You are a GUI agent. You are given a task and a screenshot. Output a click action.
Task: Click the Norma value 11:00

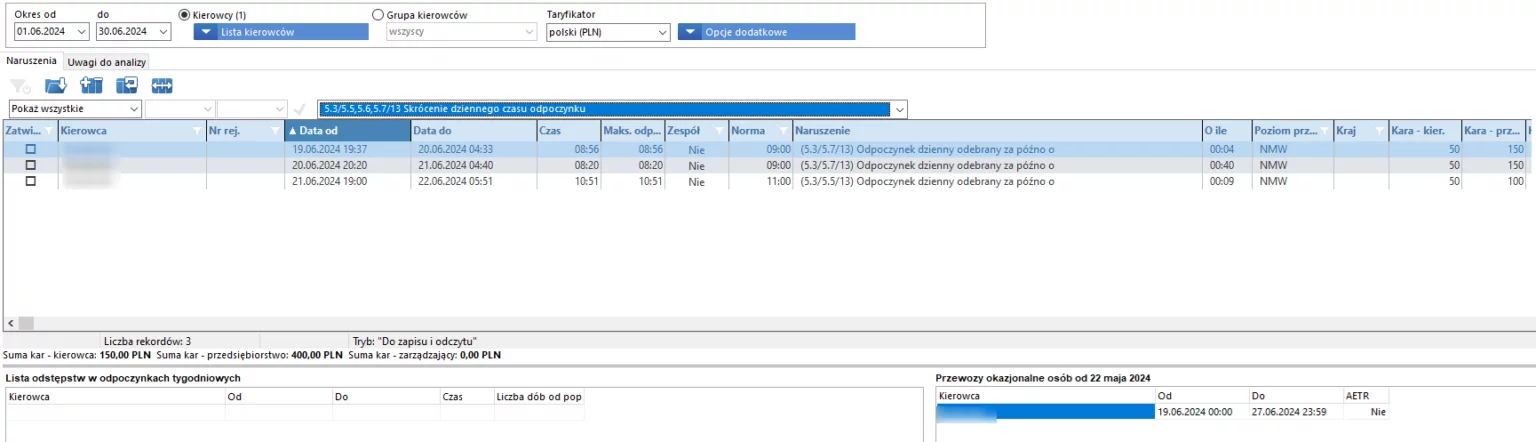(x=777, y=182)
